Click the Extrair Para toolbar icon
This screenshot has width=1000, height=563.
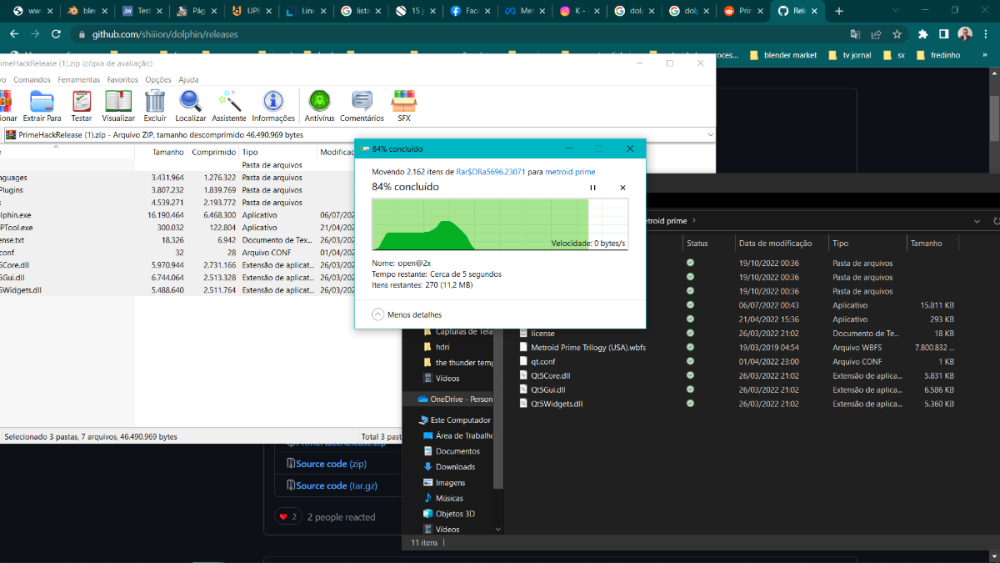point(42,106)
